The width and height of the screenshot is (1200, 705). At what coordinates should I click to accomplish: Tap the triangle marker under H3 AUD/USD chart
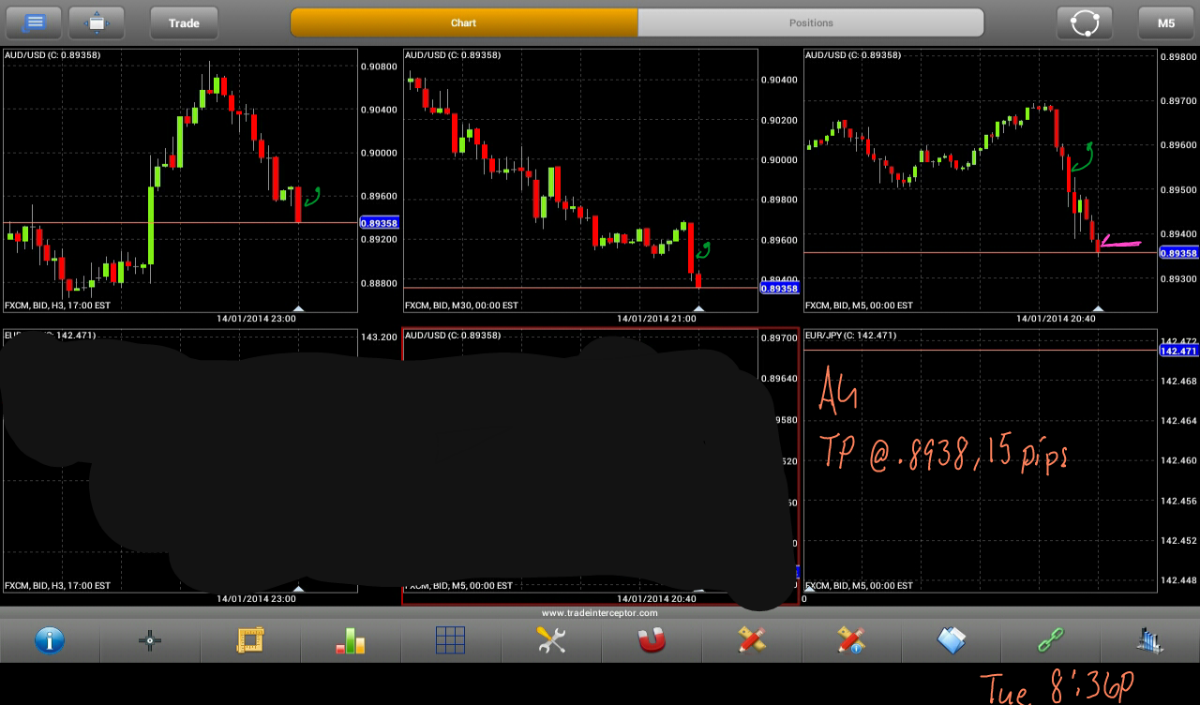298,308
